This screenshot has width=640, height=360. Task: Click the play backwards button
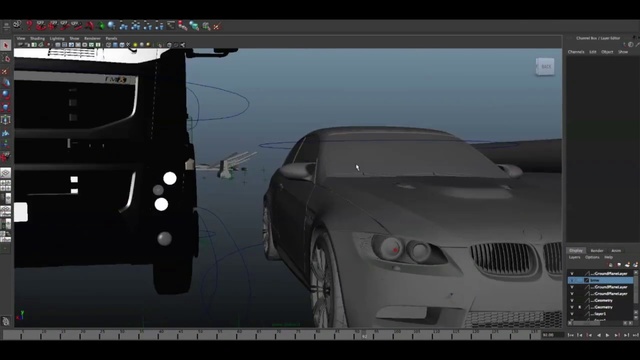[598, 335]
